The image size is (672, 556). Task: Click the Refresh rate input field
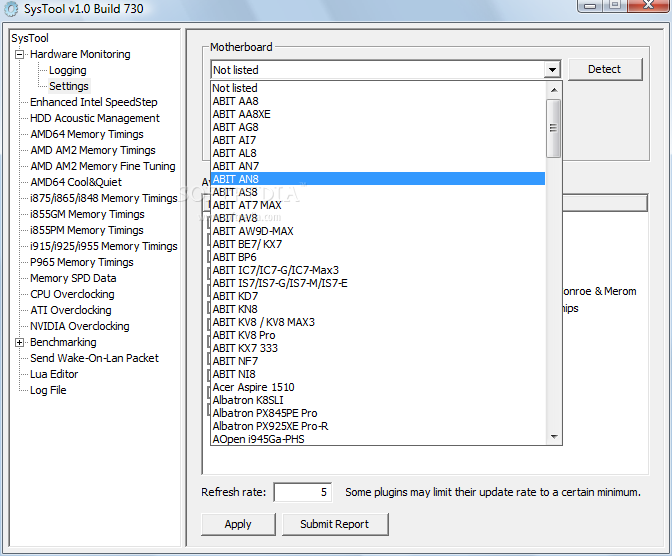(x=303, y=492)
